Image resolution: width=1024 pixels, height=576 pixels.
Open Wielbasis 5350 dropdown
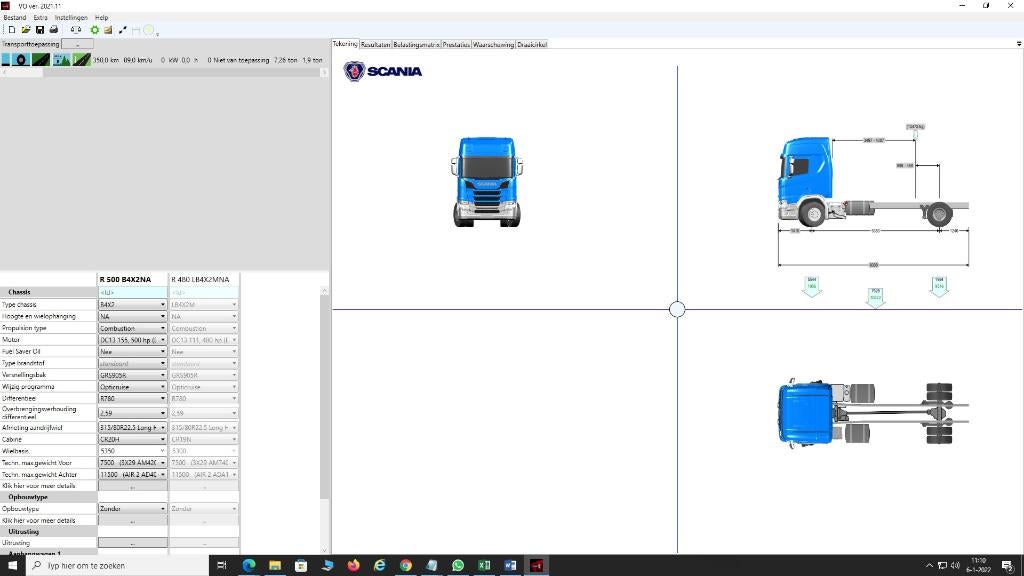click(x=133, y=451)
